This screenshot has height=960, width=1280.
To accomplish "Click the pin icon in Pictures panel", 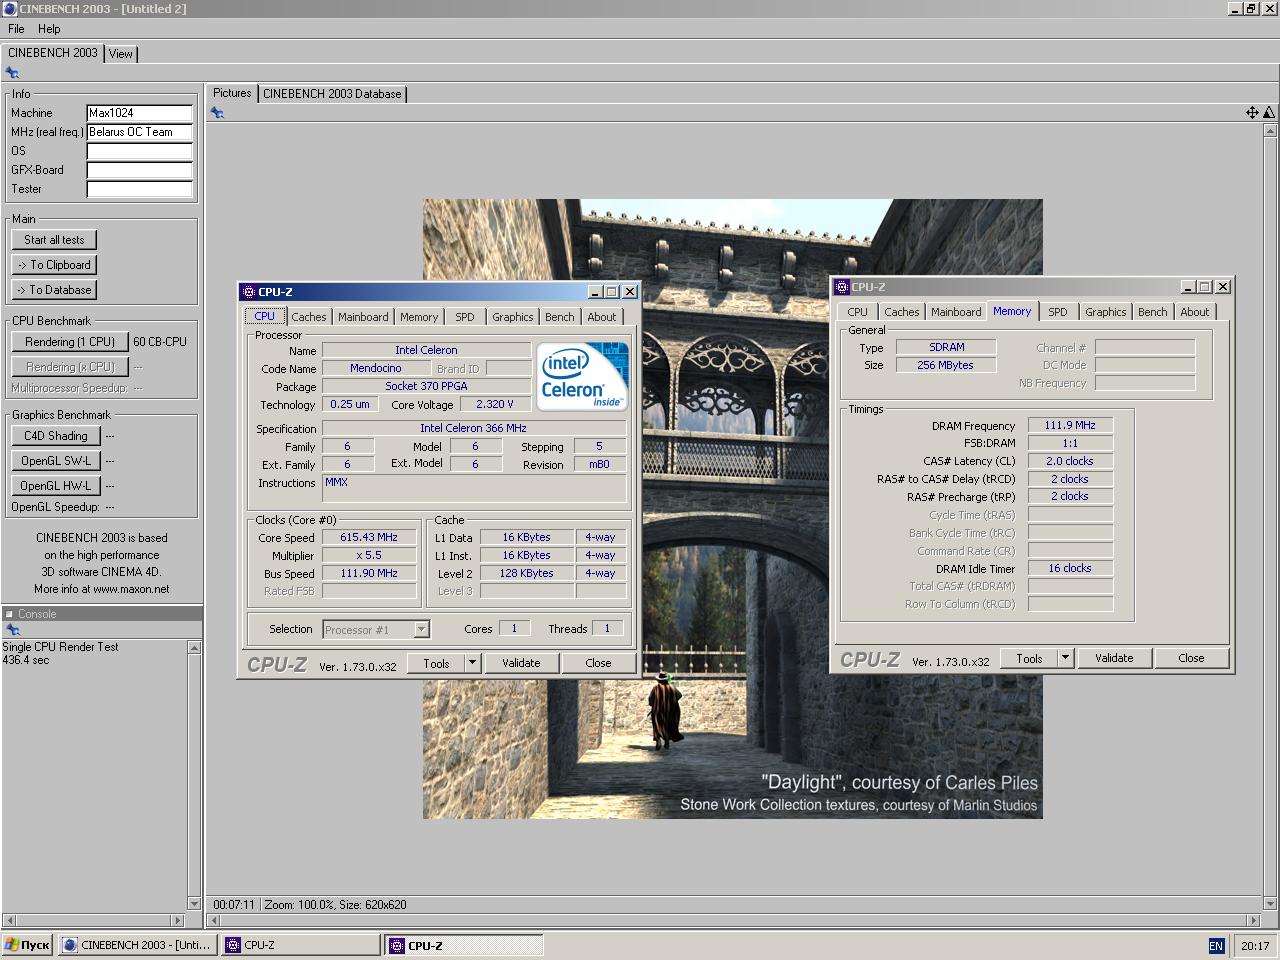I will (x=217, y=113).
